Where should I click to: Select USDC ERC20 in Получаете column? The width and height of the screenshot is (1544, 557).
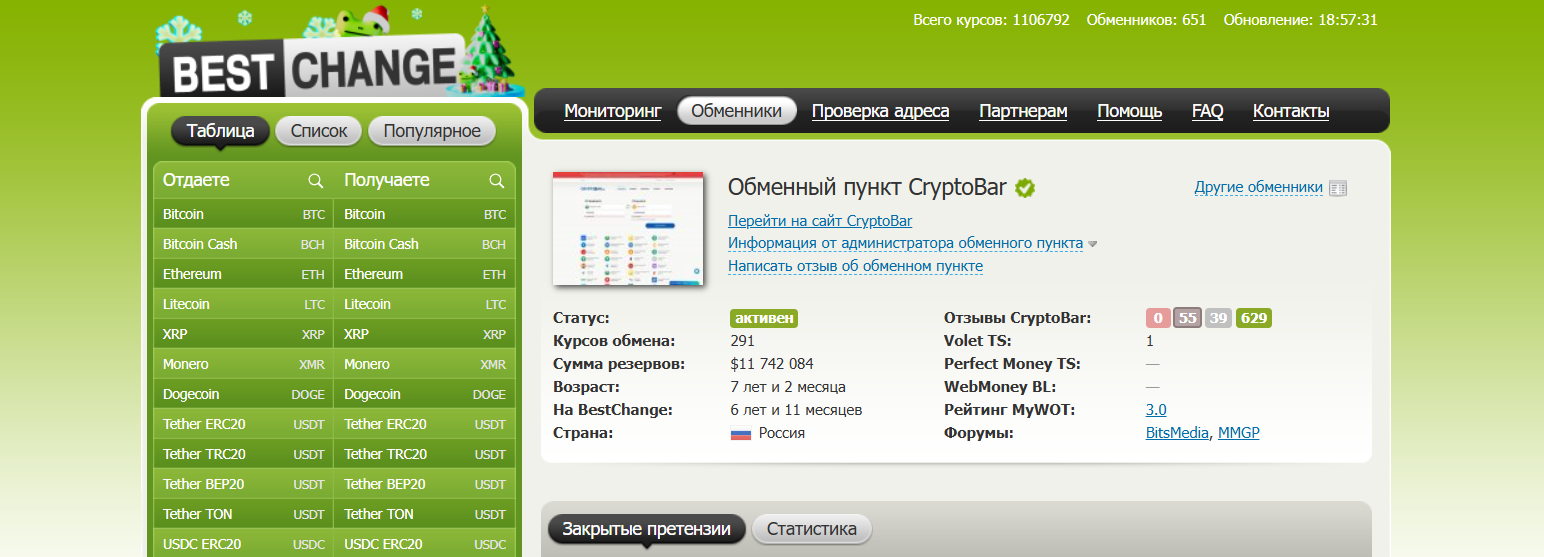tap(425, 543)
